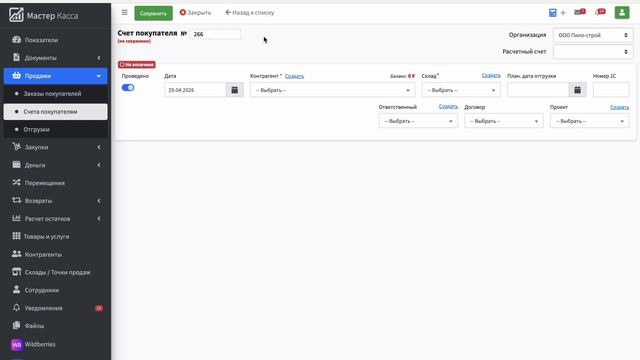Click the План. дата отгрузки input
The width and height of the screenshot is (640, 360).
pyautogui.click(x=538, y=90)
